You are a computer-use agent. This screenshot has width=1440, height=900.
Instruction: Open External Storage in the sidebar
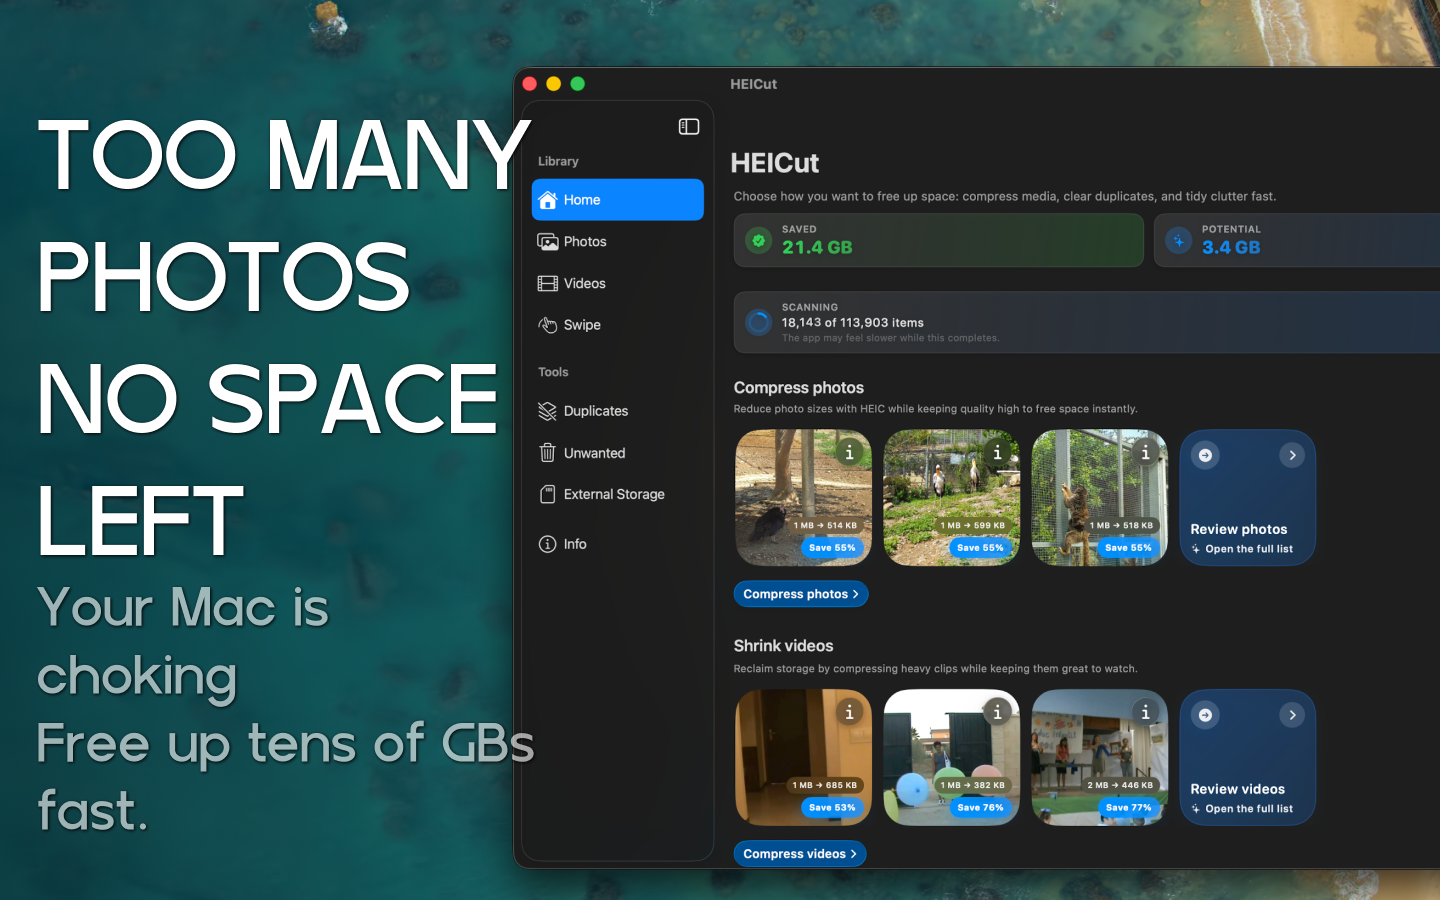(x=618, y=494)
